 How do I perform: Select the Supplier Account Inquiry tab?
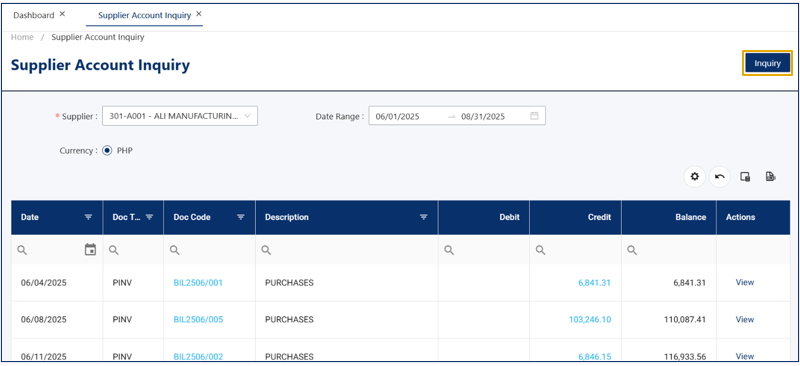tap(144, 15)
